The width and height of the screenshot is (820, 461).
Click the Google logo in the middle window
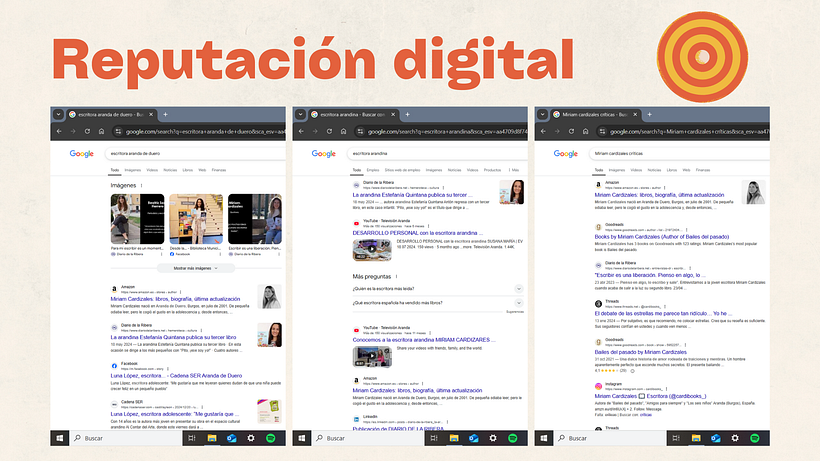(323, 154)
